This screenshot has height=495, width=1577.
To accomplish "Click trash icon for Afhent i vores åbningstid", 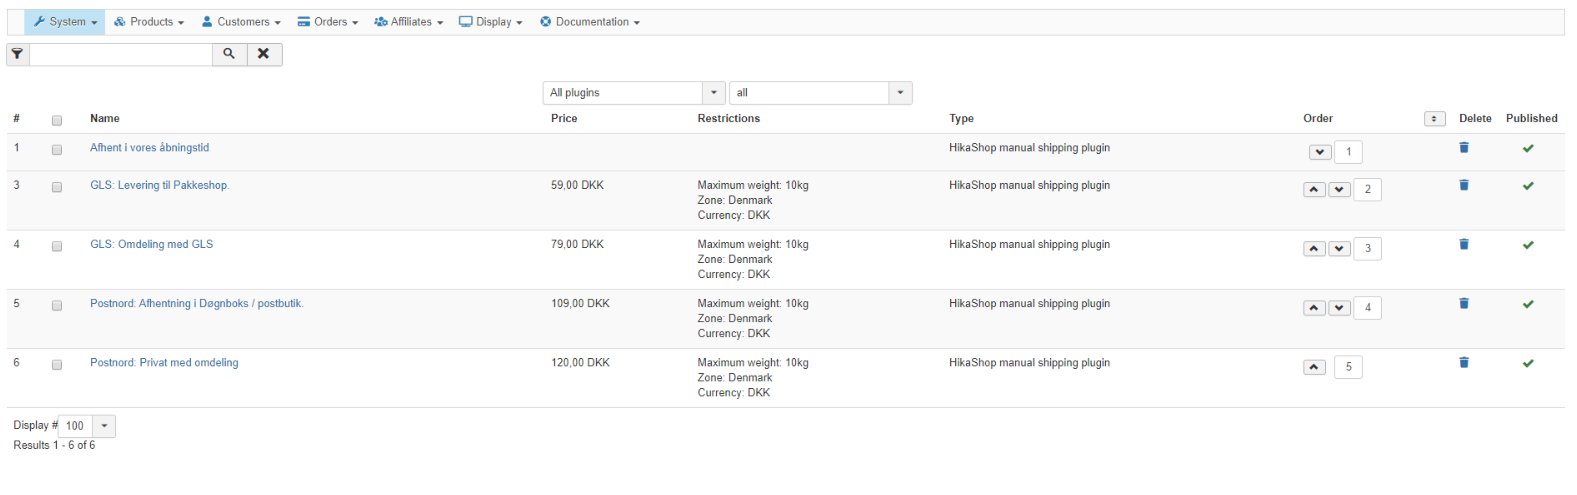I will 1464,148.
